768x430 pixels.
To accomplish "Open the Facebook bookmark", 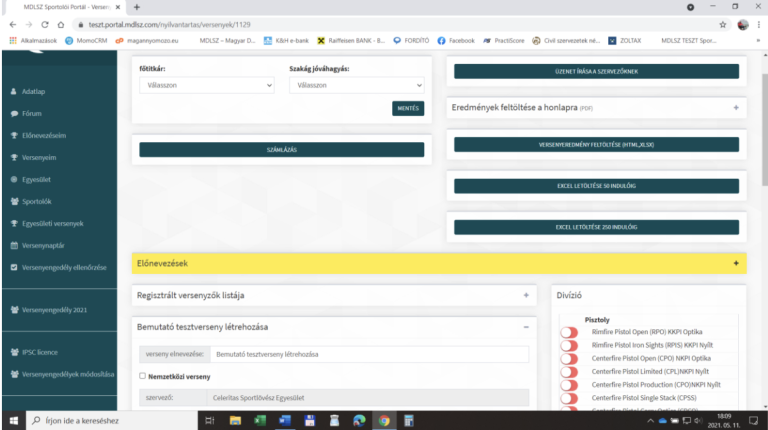I will coord(455,41).
